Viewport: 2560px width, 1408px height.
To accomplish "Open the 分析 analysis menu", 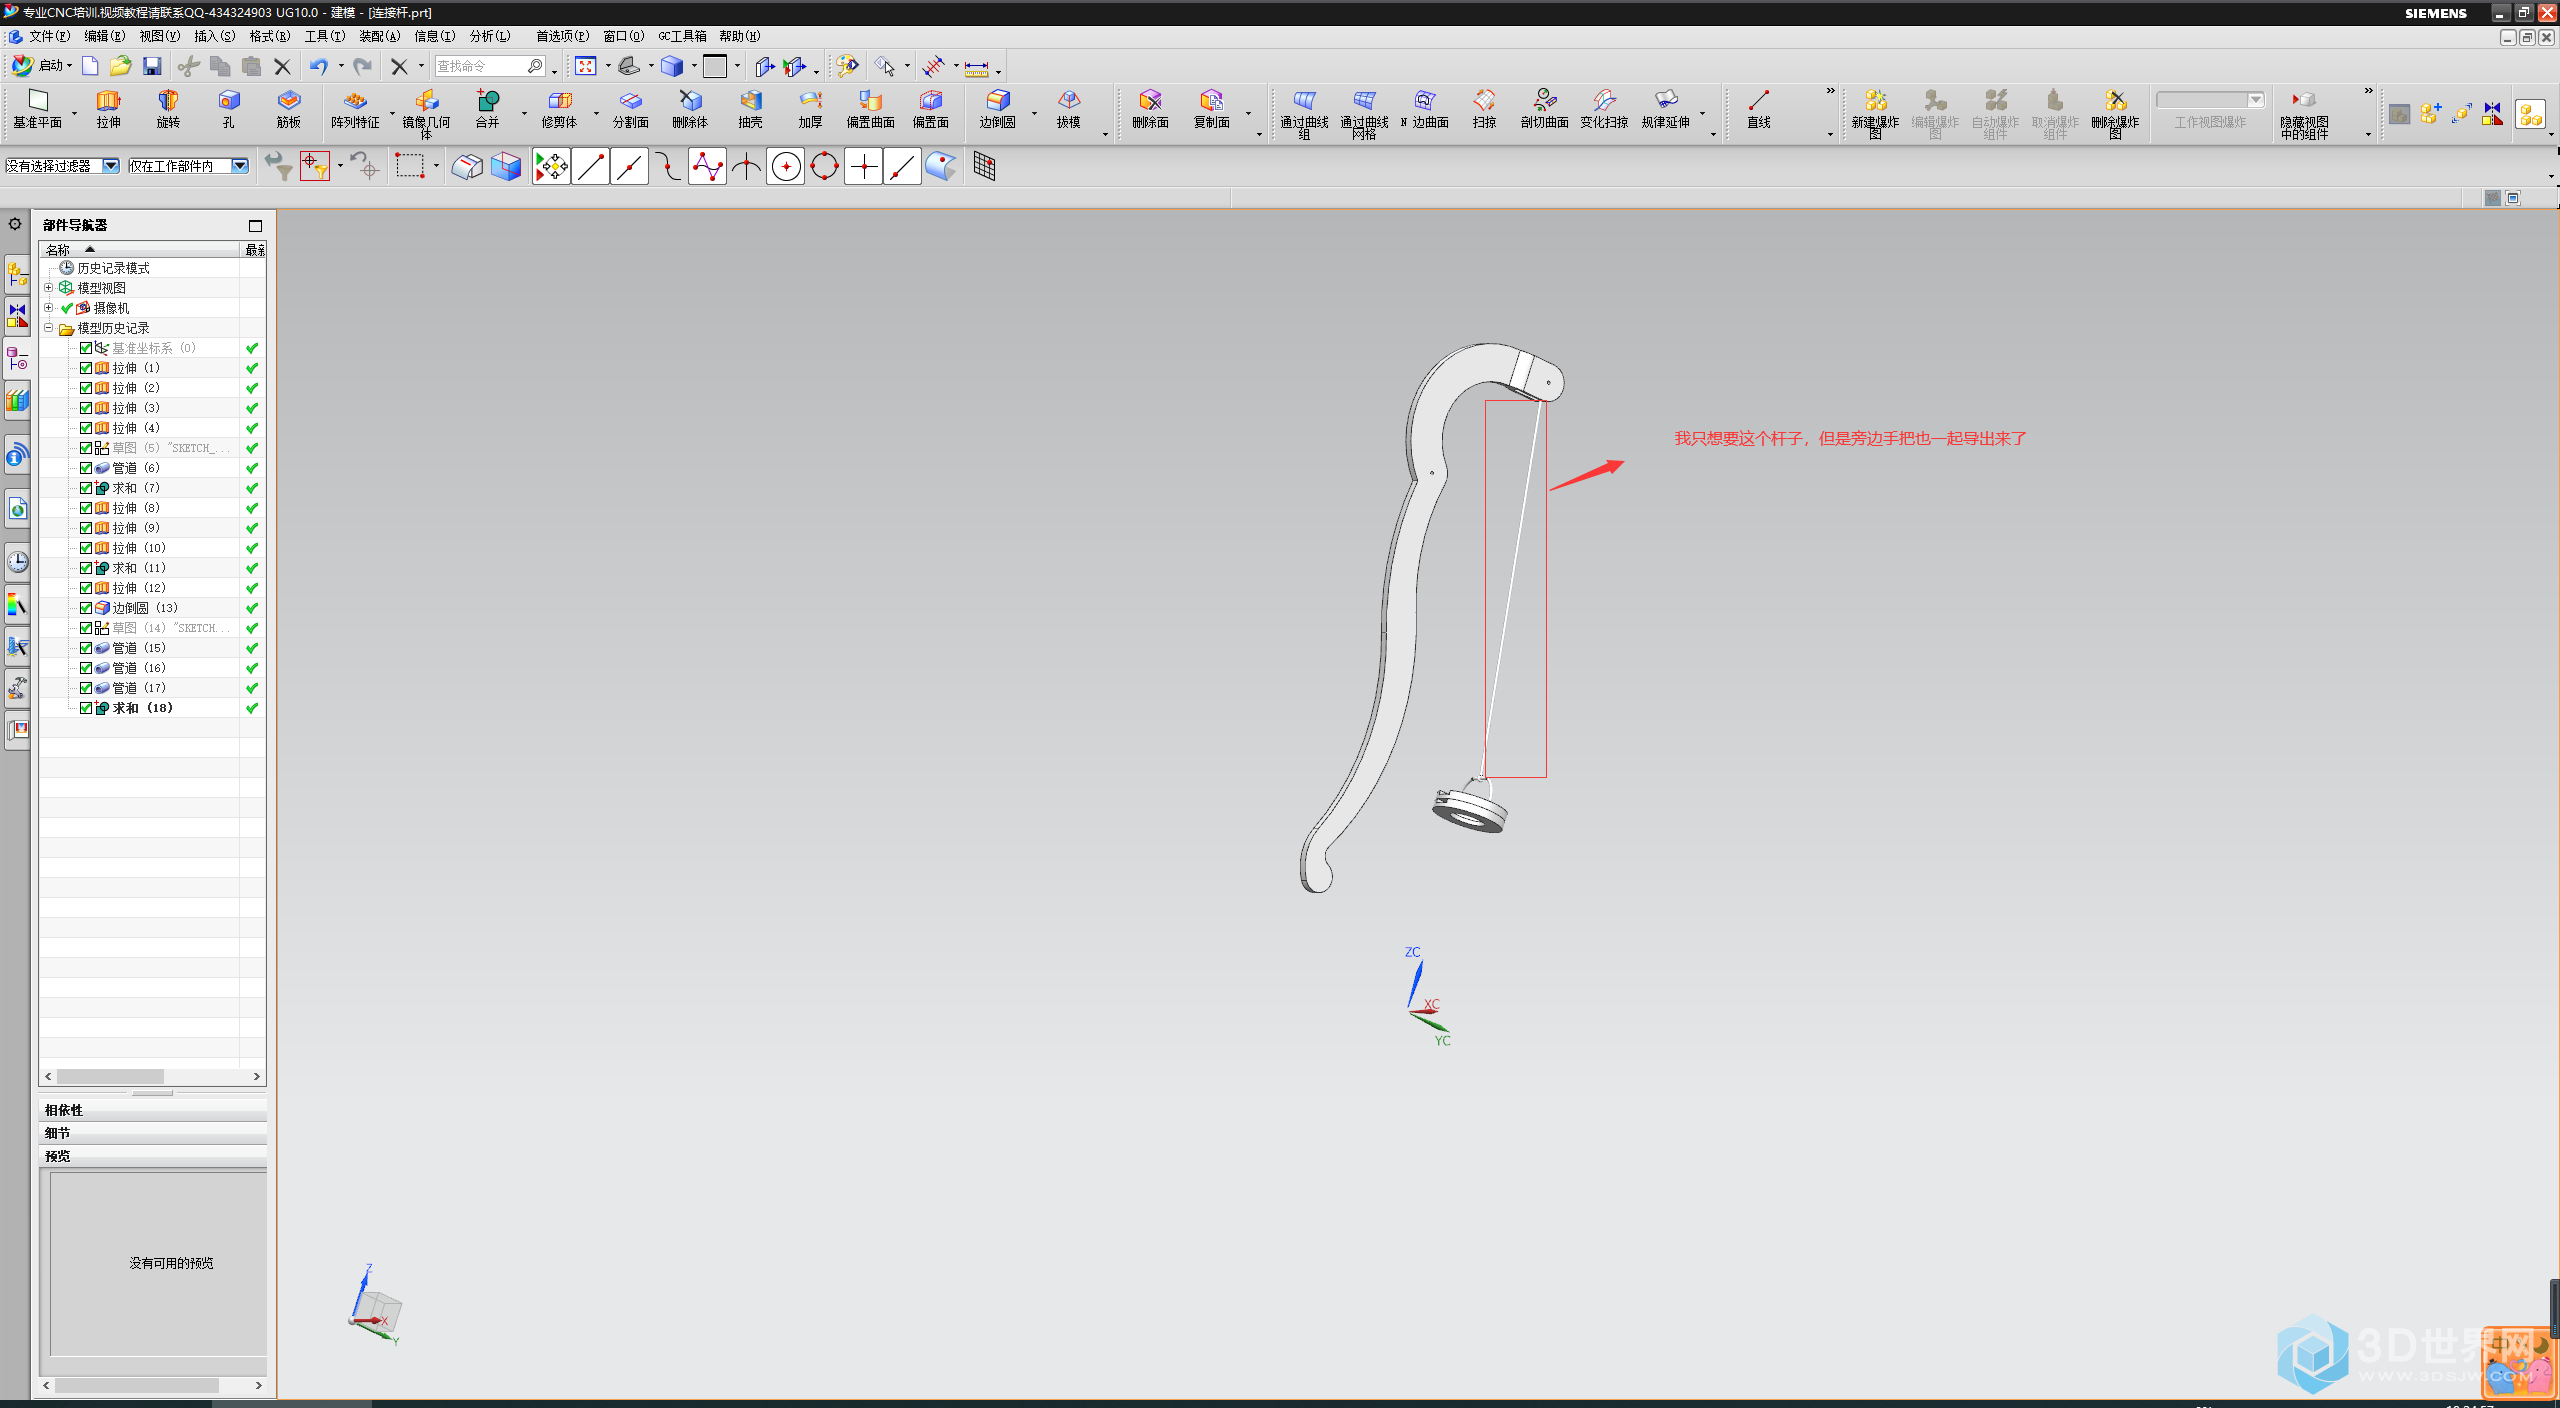I will [490, 36].
